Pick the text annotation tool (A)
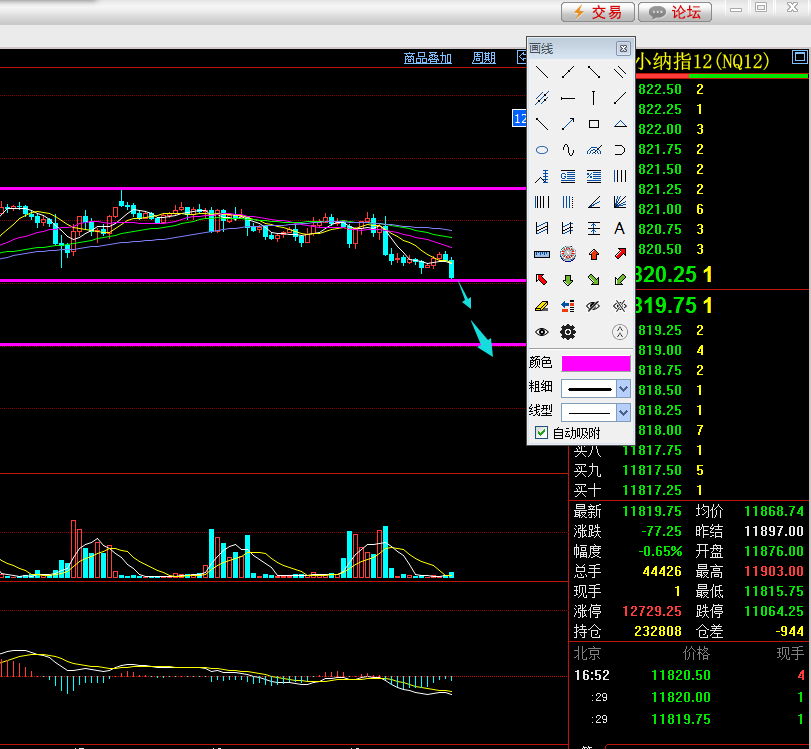The image size is (811, 749). tap(620, 228)
